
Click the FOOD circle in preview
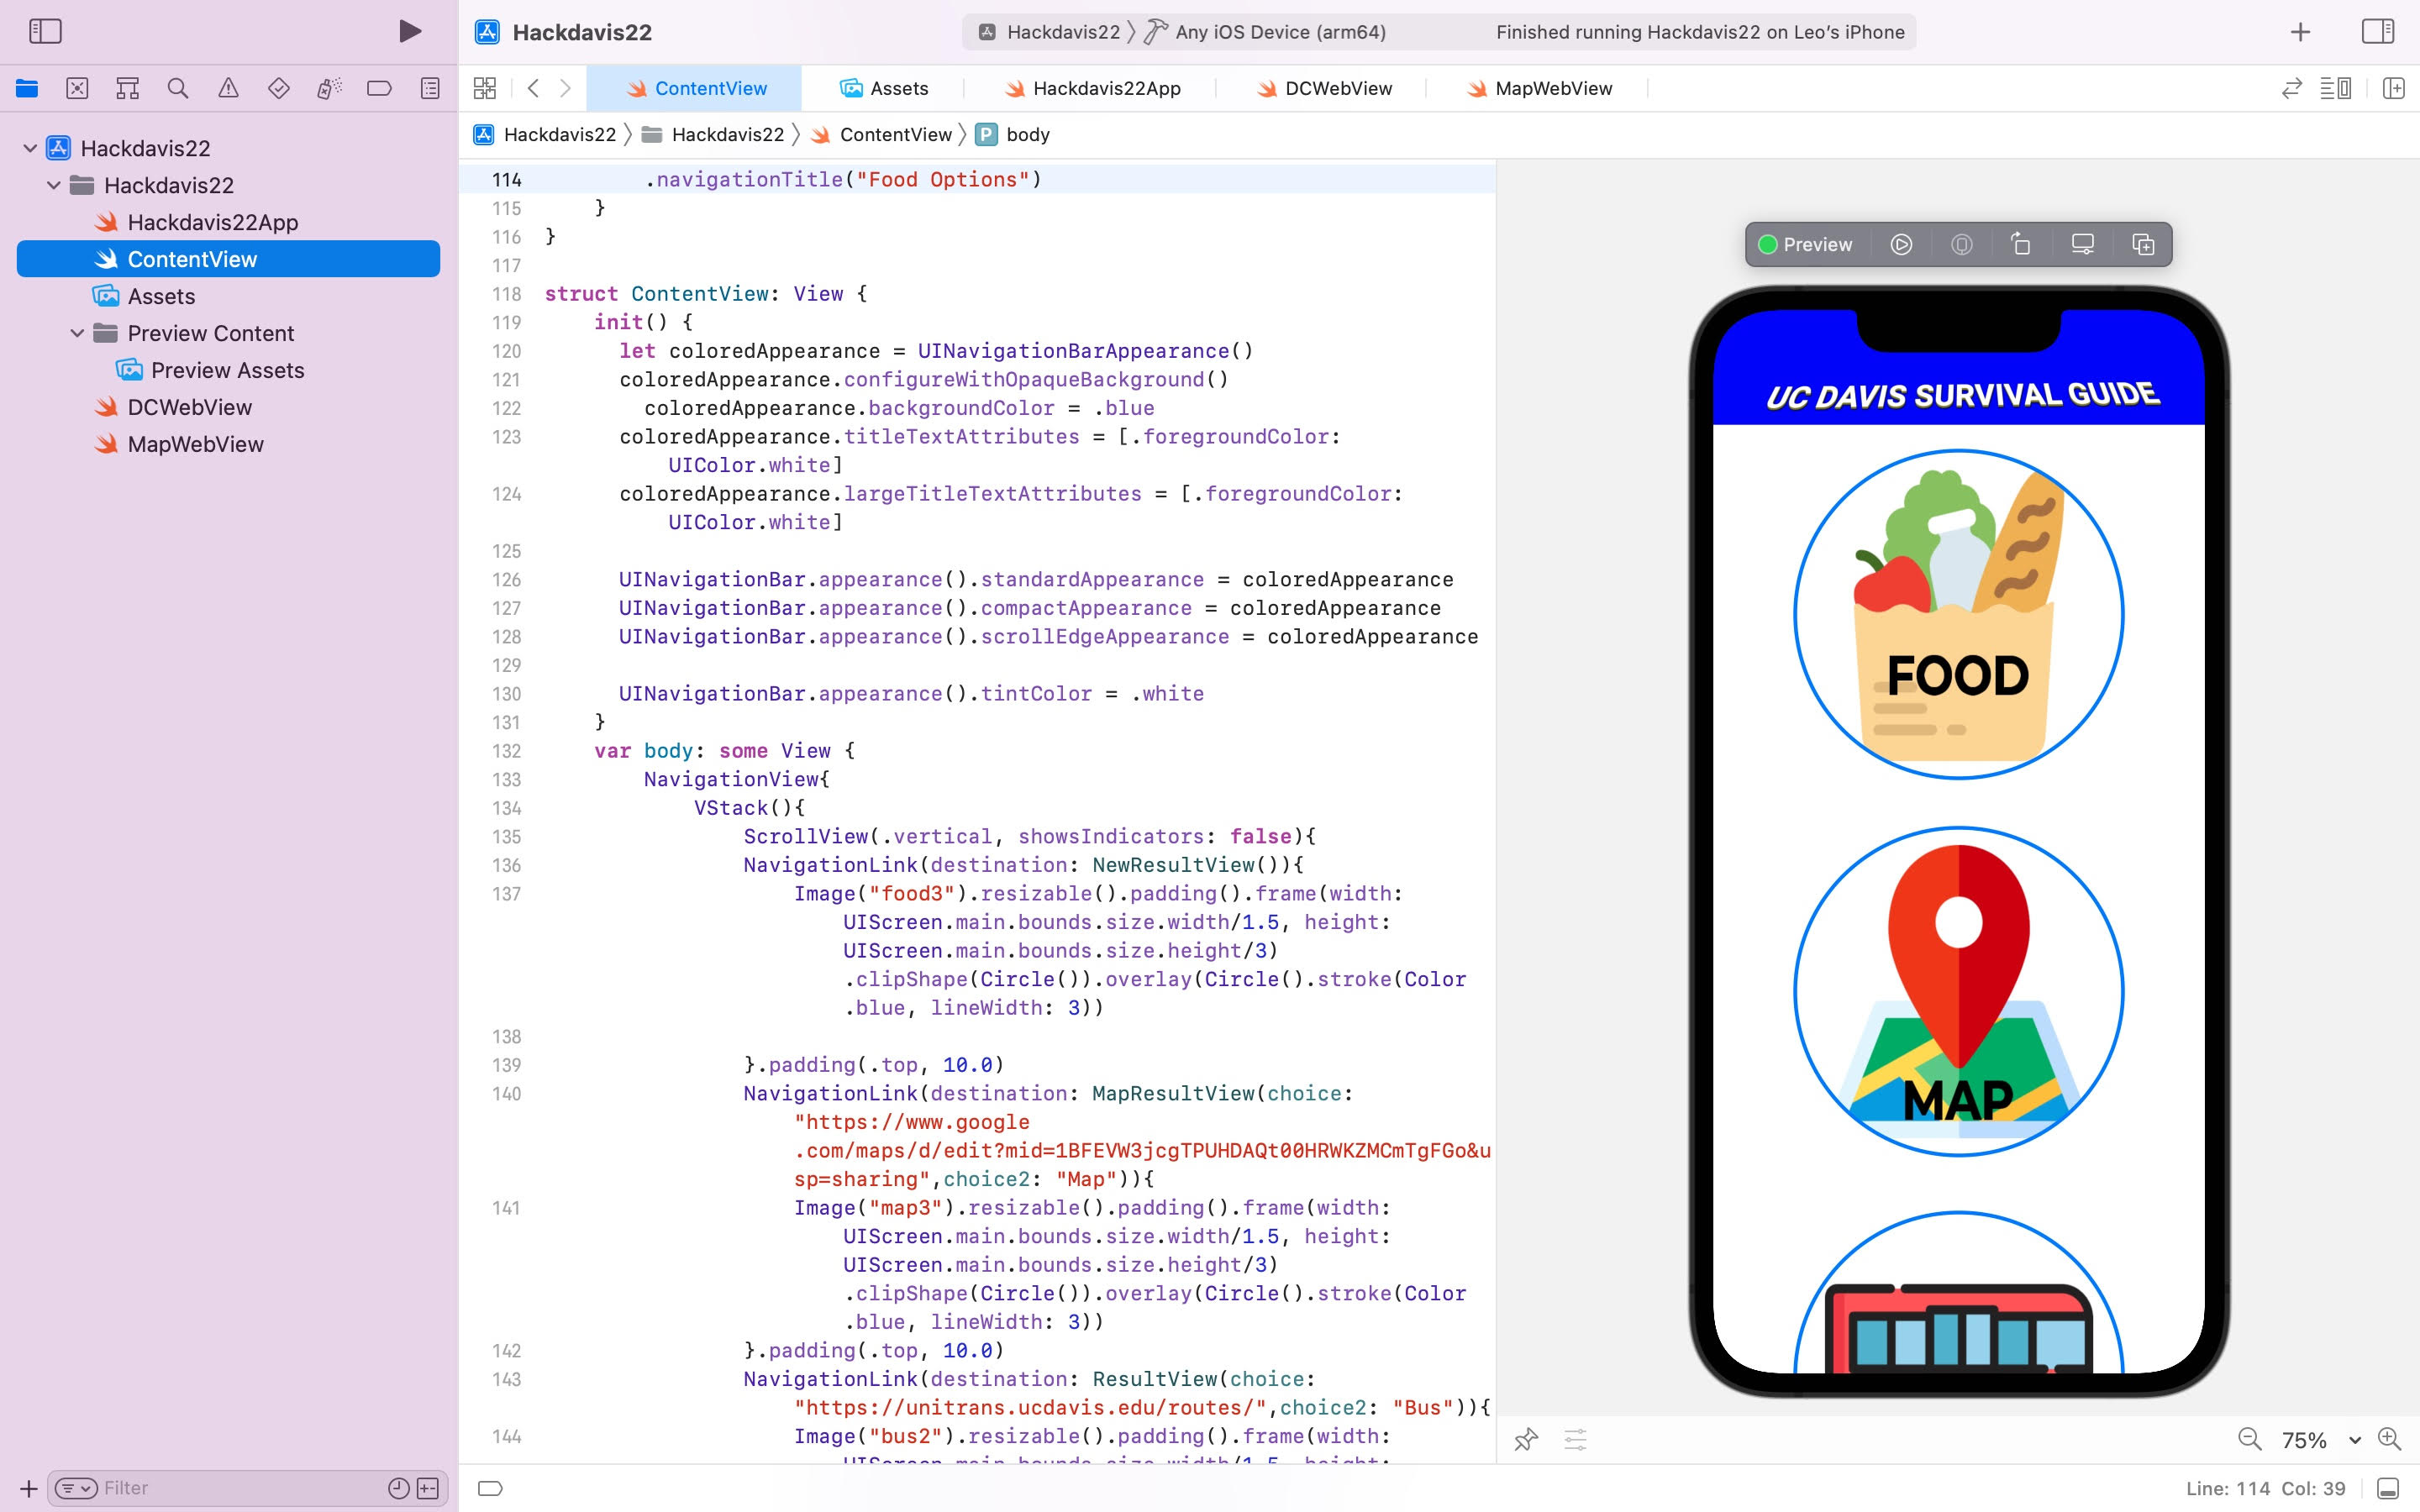[x=1958, y=614]
